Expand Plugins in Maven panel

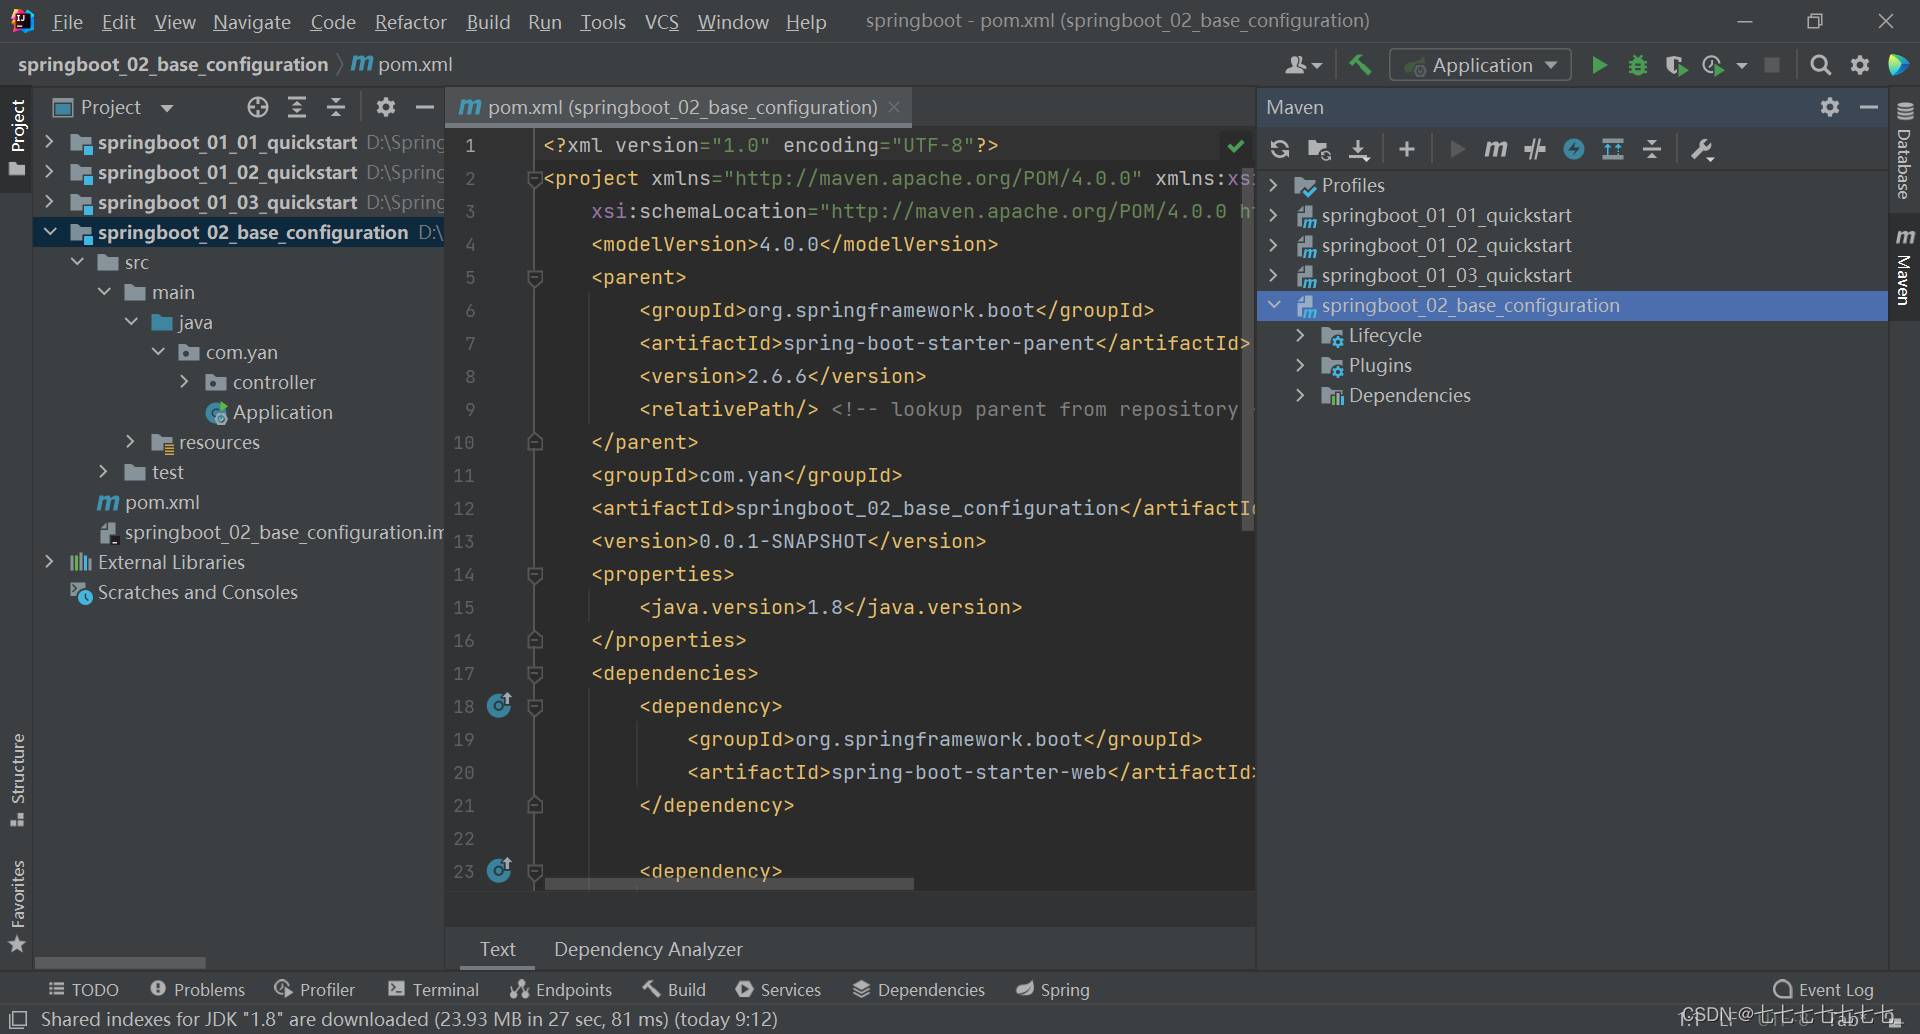coord(1300,365)
